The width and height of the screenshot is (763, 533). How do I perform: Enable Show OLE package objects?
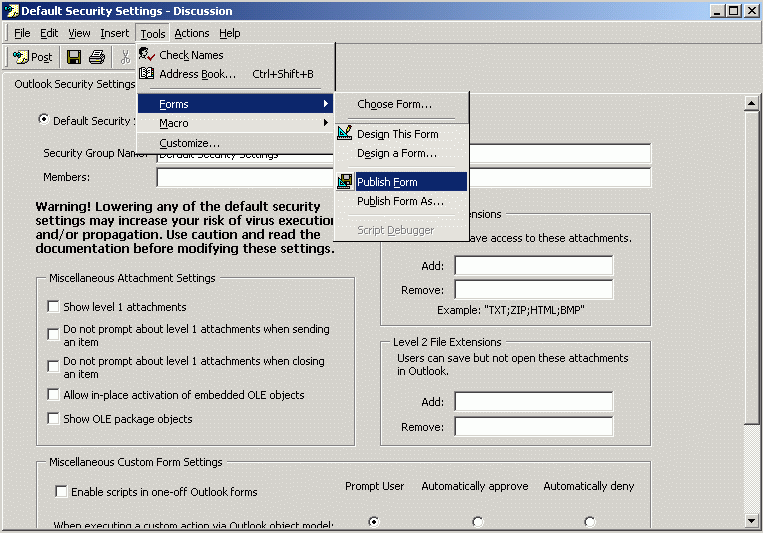click(53, 418)
